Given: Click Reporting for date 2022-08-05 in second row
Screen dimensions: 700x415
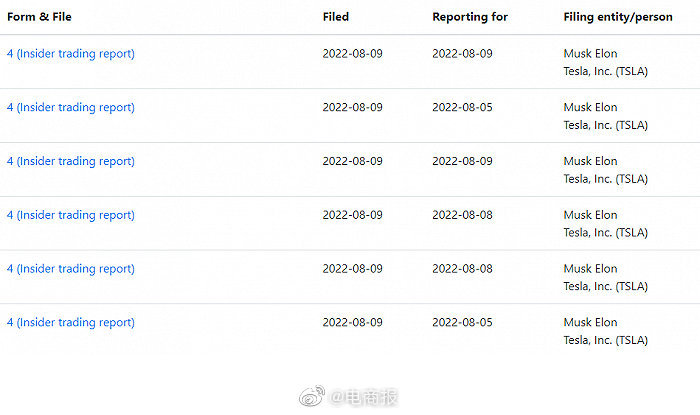Looking at the screenshot, I should 462,108.
